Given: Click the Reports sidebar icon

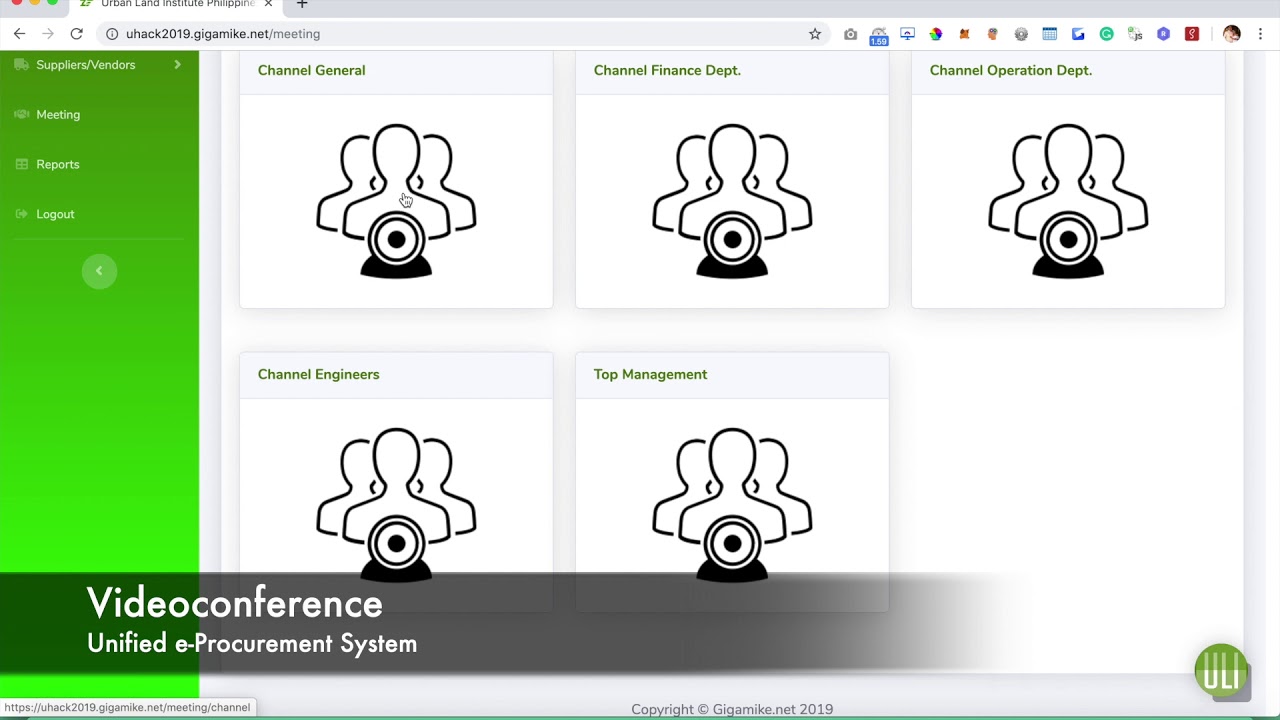Looking at the screenshot, I should click(21, 164).
